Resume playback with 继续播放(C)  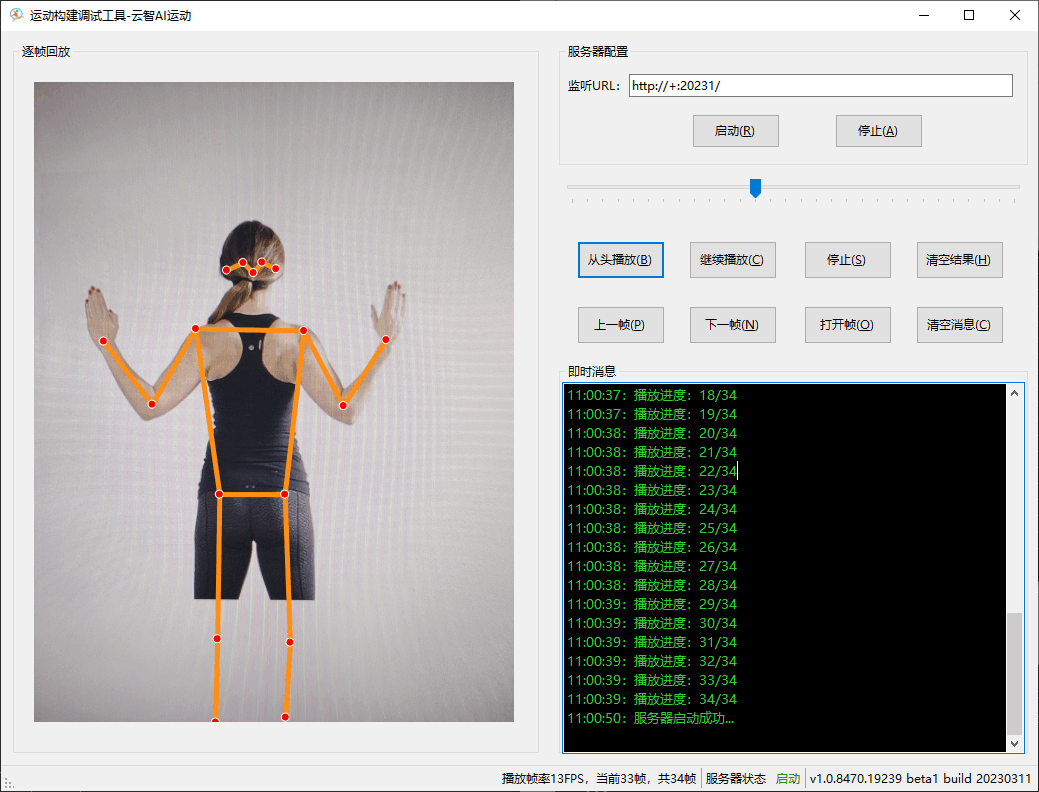point(732,260)
